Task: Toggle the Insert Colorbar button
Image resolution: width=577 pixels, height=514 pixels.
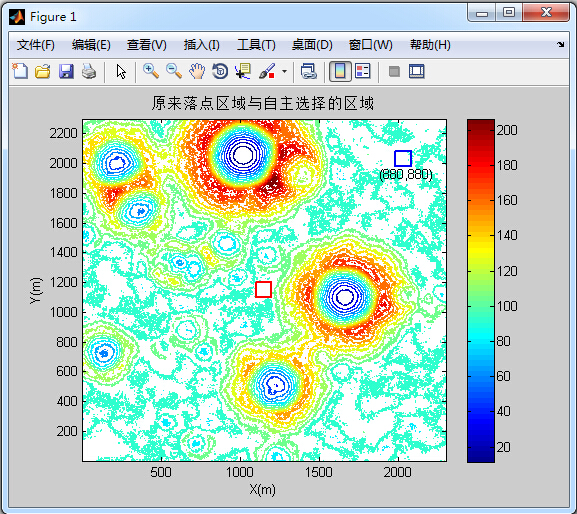Action: tap(340, 71)
